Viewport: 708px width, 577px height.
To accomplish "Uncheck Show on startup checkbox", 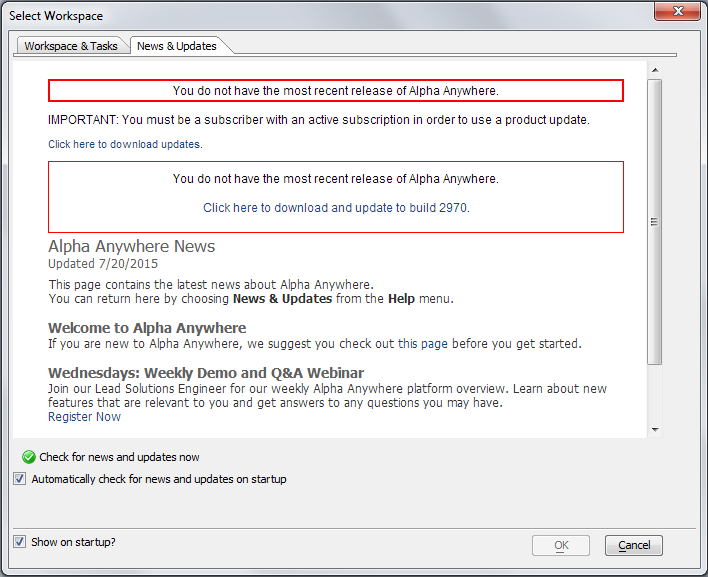I will [x=19, y=541].
